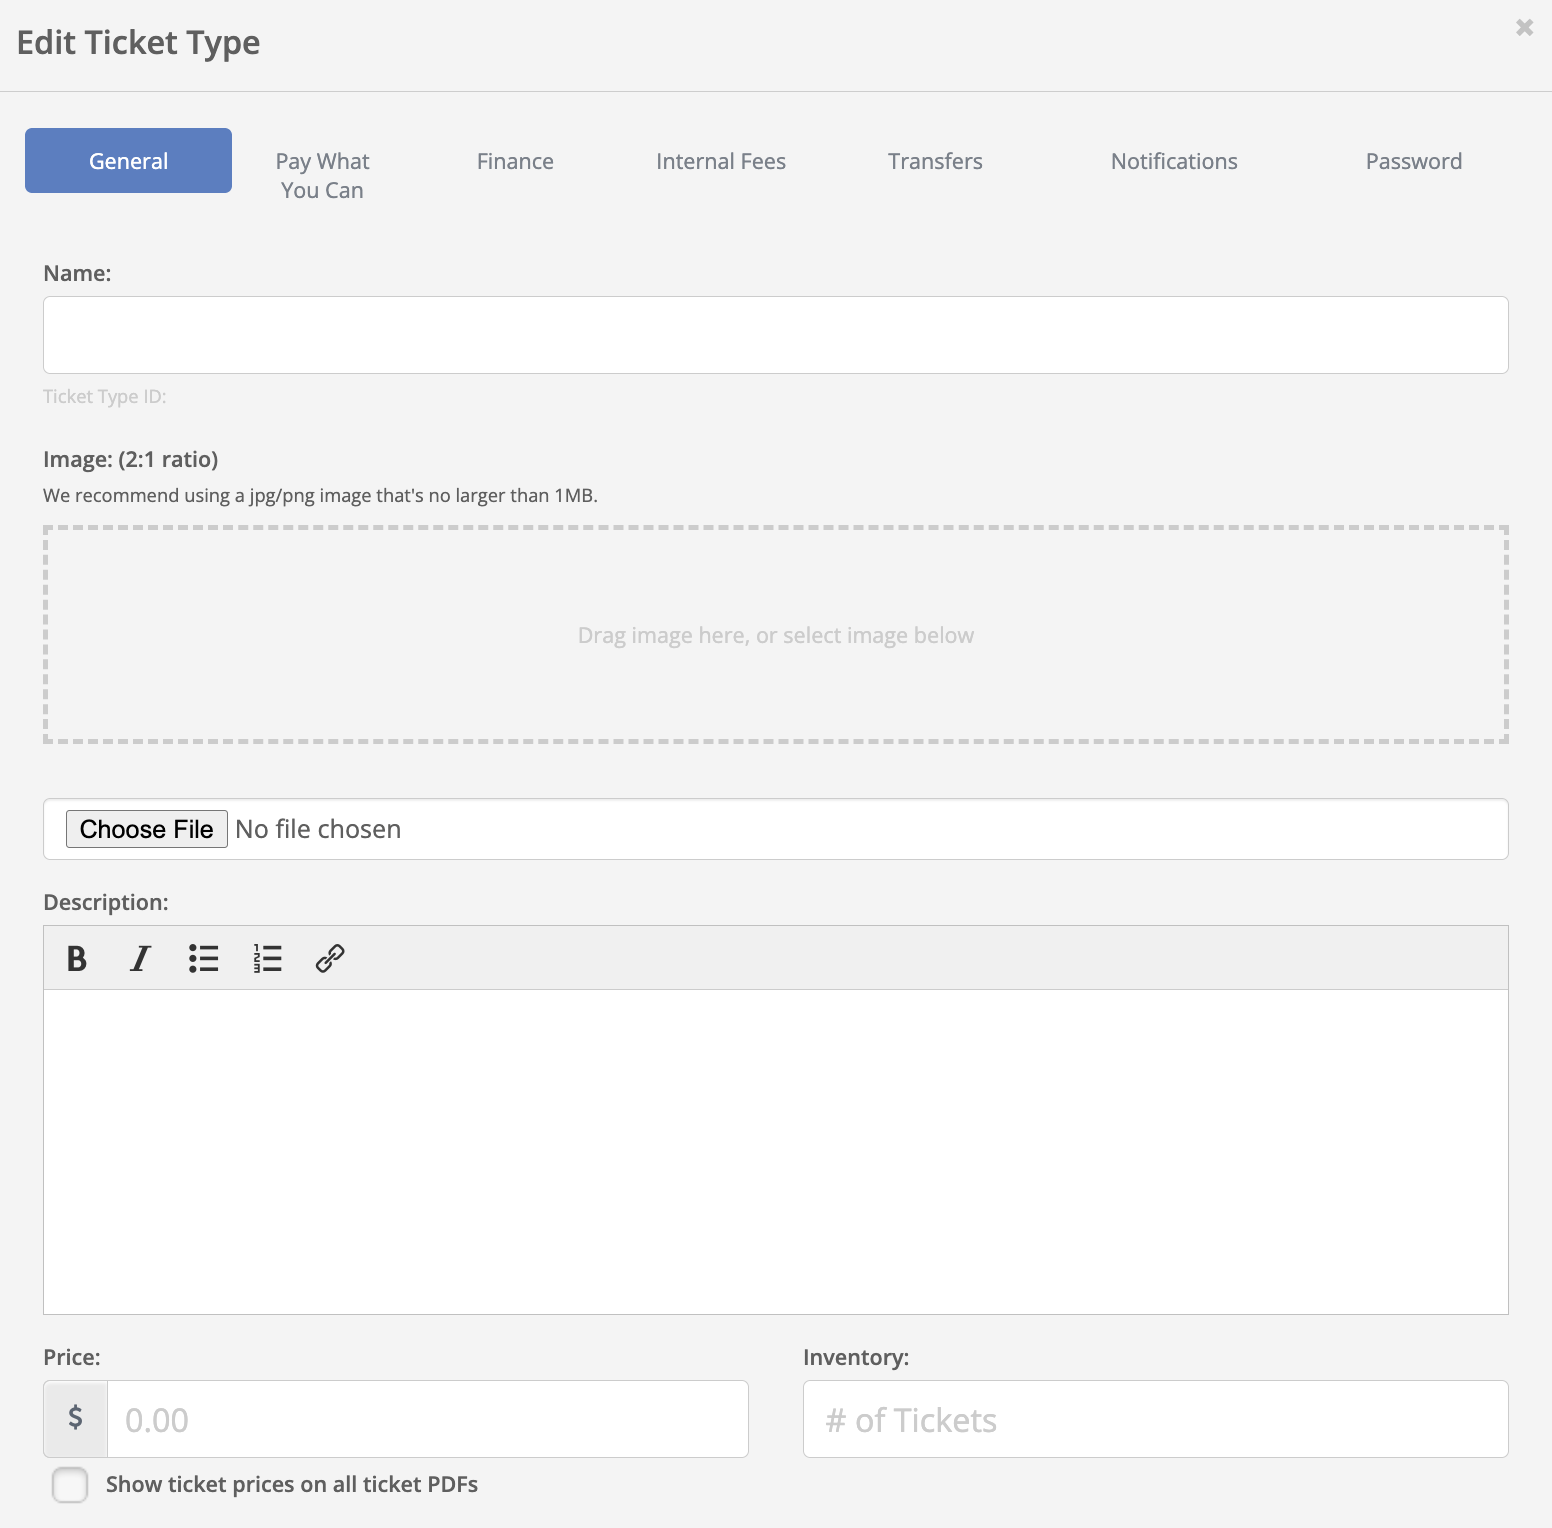Apply italic formatting in description editor
The height and width of the screenshot is (1528, 1552).
(x=140, y=959)
